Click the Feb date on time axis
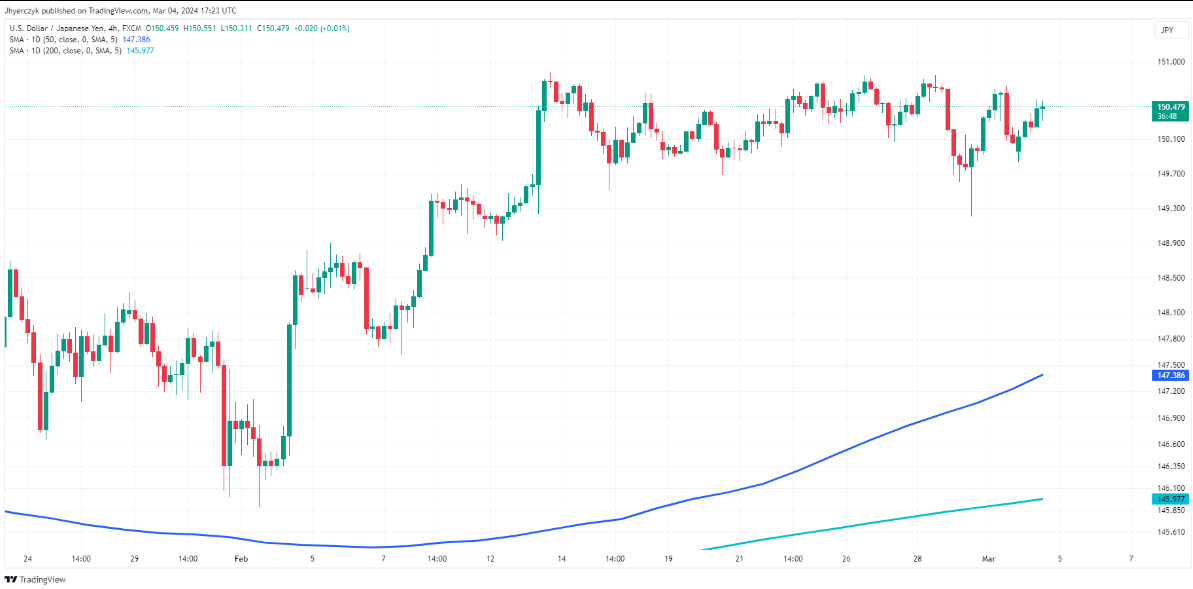Screen dimensions: 1193x589 coord(238,558)
